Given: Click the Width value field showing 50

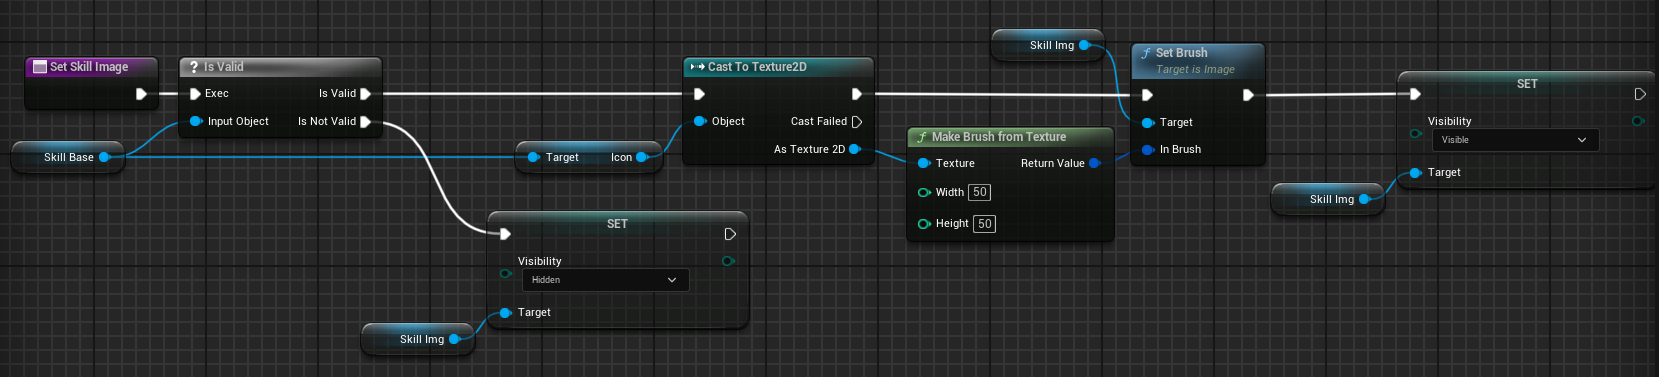Looking at the screenshot, I should pyautogui.click(x=979, y=192).
